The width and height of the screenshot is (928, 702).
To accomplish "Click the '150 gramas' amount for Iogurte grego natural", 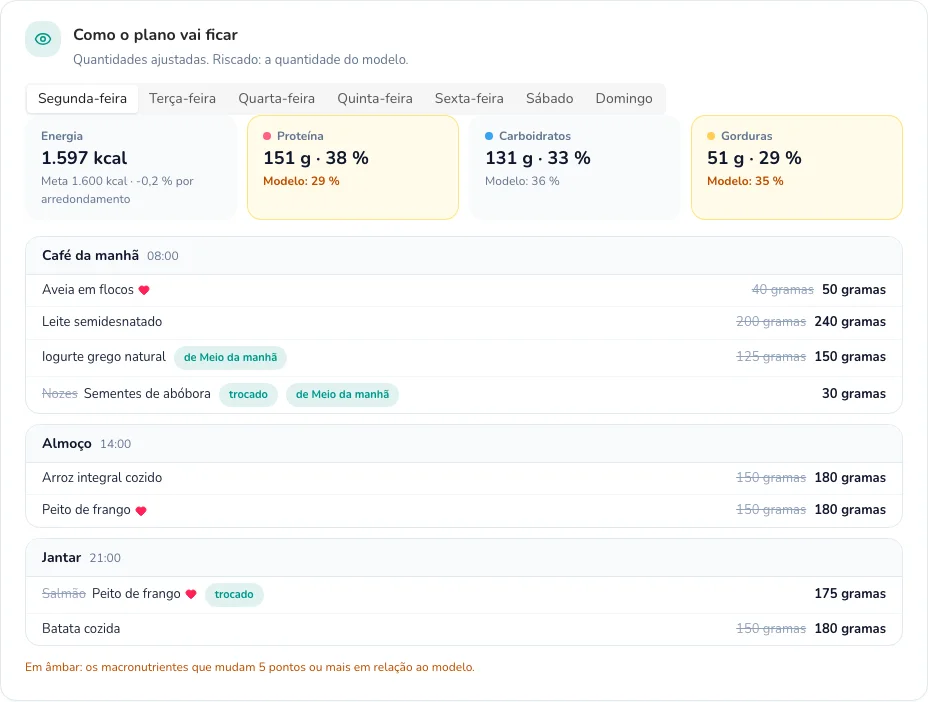I will pyautogui.click(x=850, y=357).
